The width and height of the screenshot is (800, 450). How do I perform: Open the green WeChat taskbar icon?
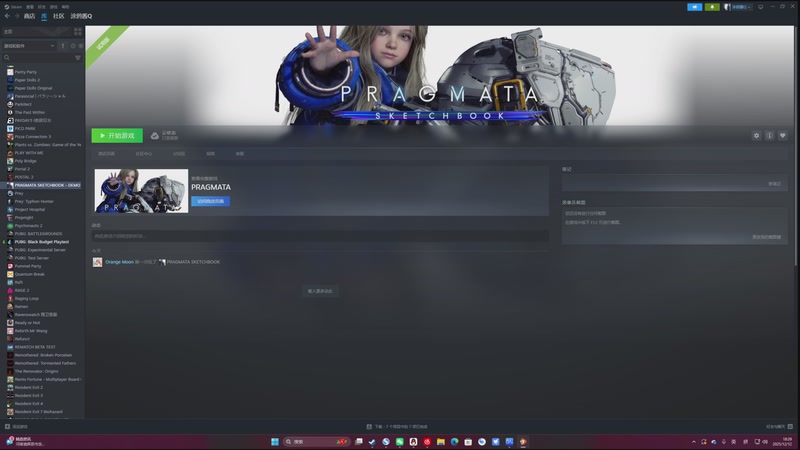[x=399, y=442]
